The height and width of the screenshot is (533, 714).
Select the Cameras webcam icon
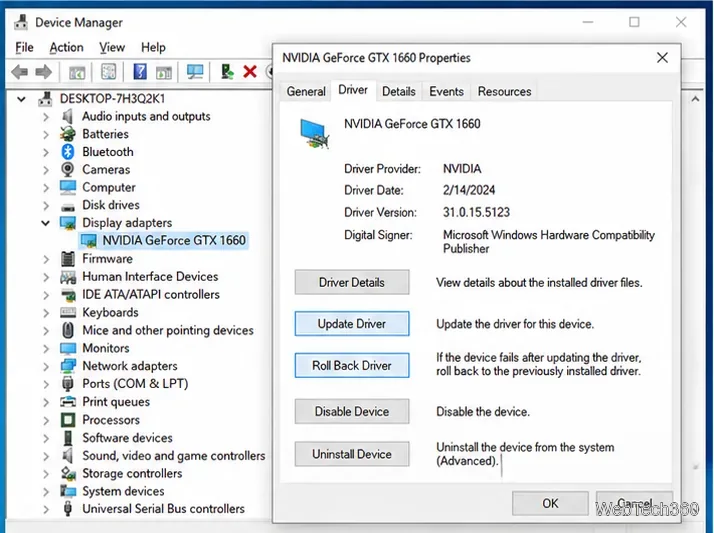click(x=68, y=169)
